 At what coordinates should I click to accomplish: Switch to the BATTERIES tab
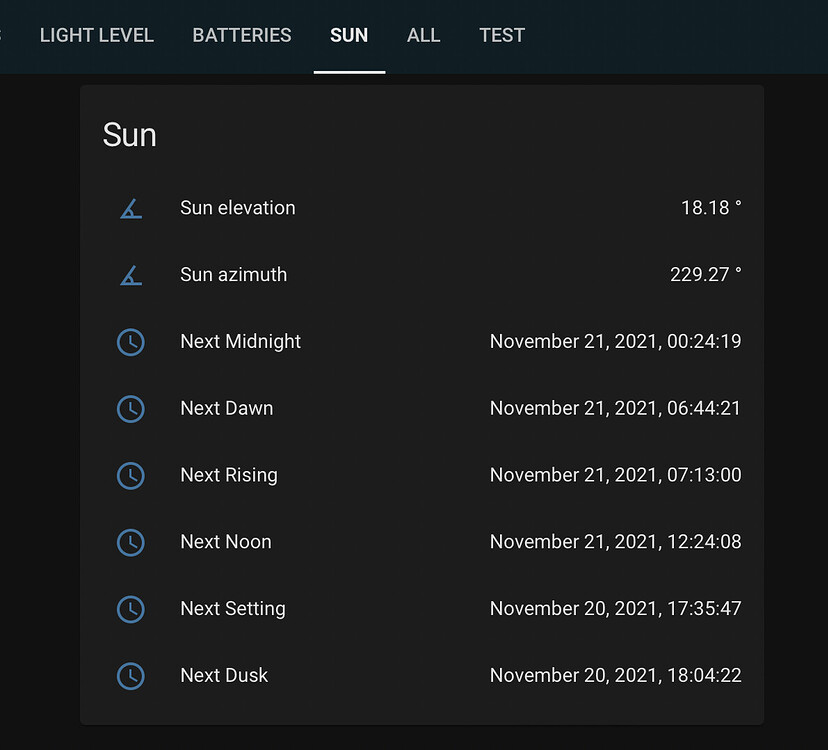(241, 35)
